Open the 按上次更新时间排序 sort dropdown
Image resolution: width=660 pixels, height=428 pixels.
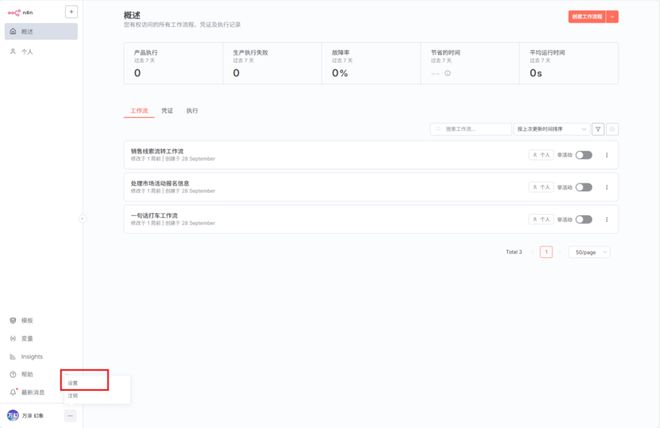(x=550, y=129)
